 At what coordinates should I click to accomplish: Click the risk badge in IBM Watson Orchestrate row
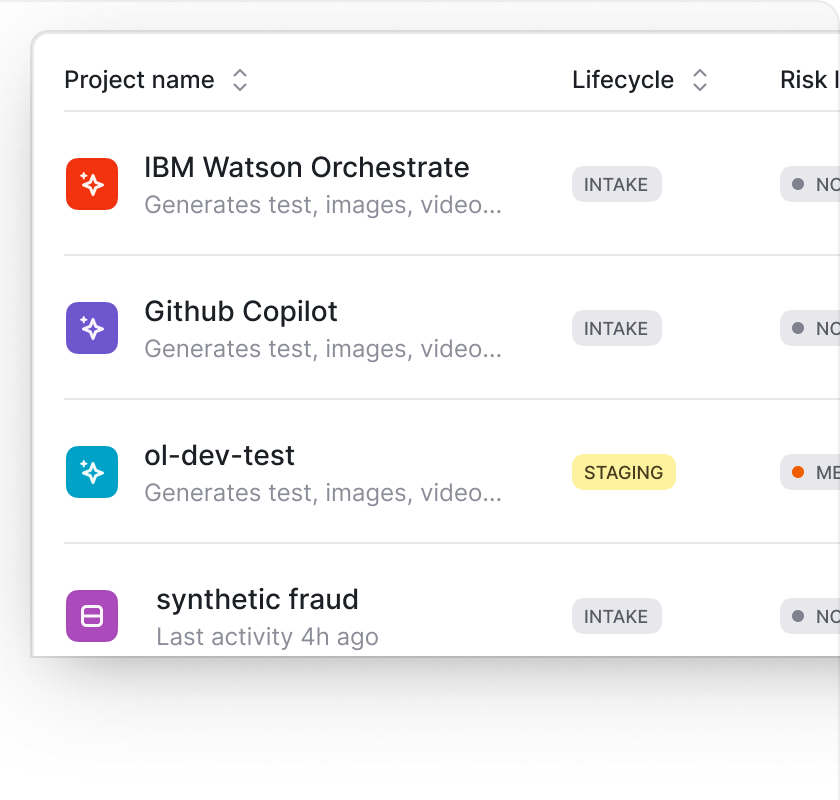(810, 184)
